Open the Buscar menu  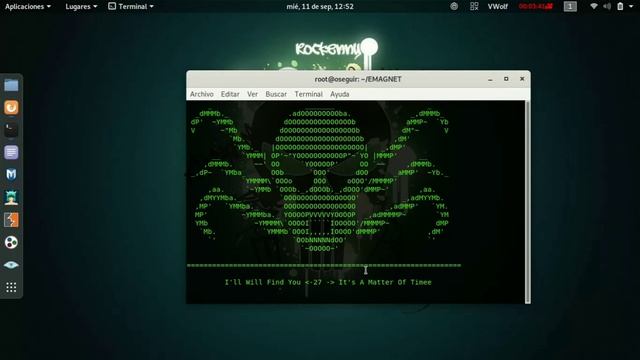276,94
